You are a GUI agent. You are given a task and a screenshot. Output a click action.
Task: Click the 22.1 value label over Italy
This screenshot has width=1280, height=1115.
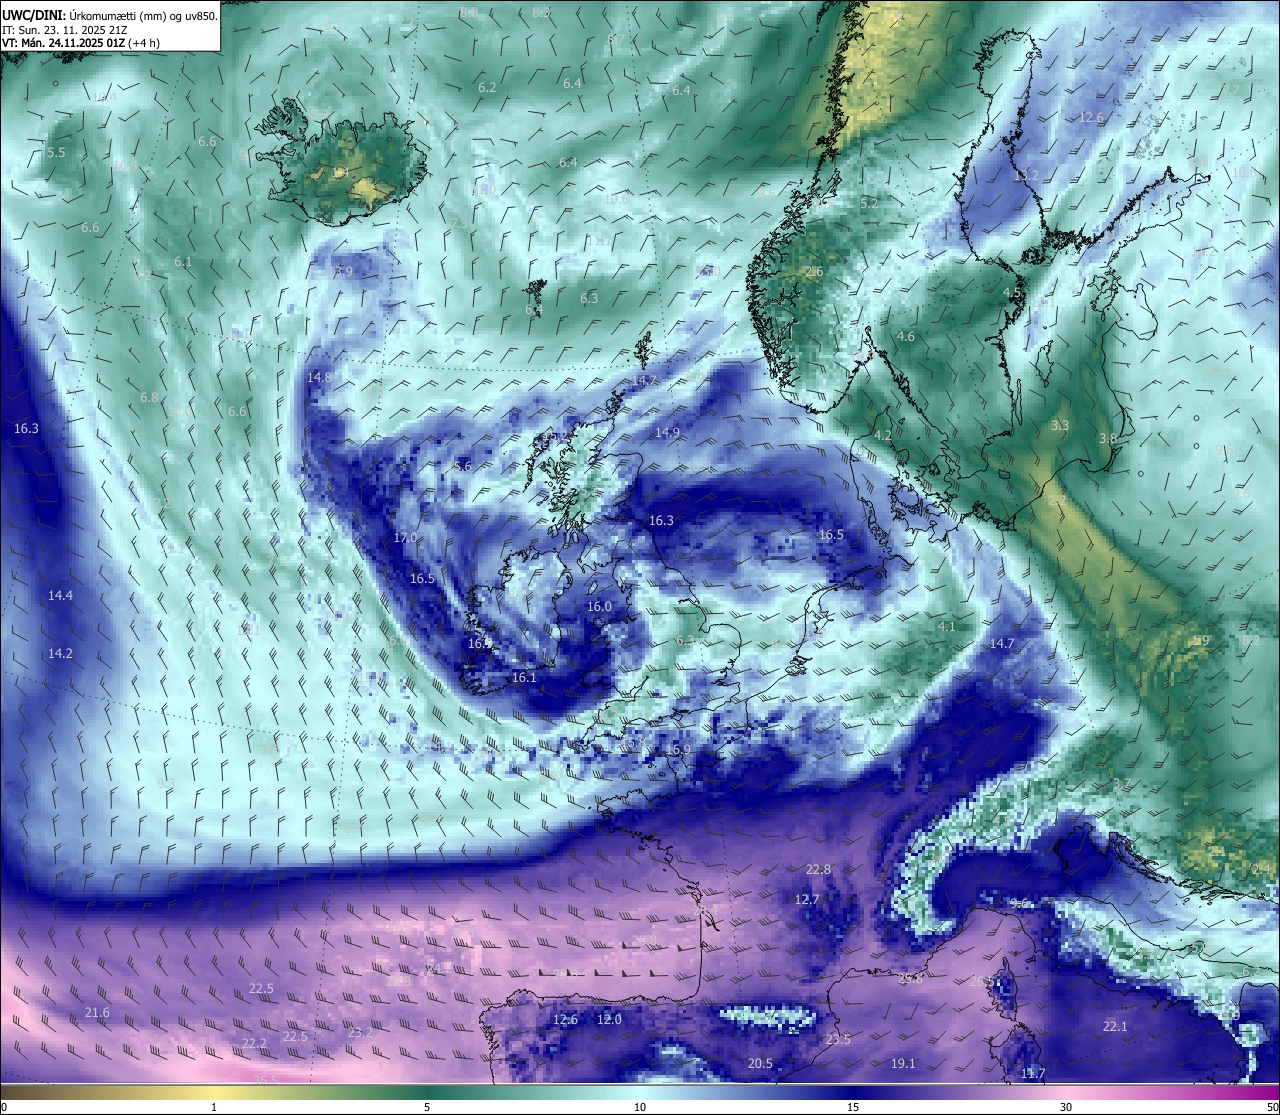(x=1115, y=1026)
